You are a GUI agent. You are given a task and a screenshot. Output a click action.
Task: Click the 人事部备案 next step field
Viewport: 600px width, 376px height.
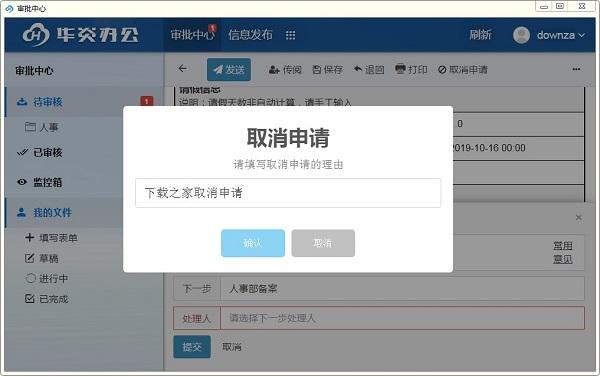tap(403, 288)
